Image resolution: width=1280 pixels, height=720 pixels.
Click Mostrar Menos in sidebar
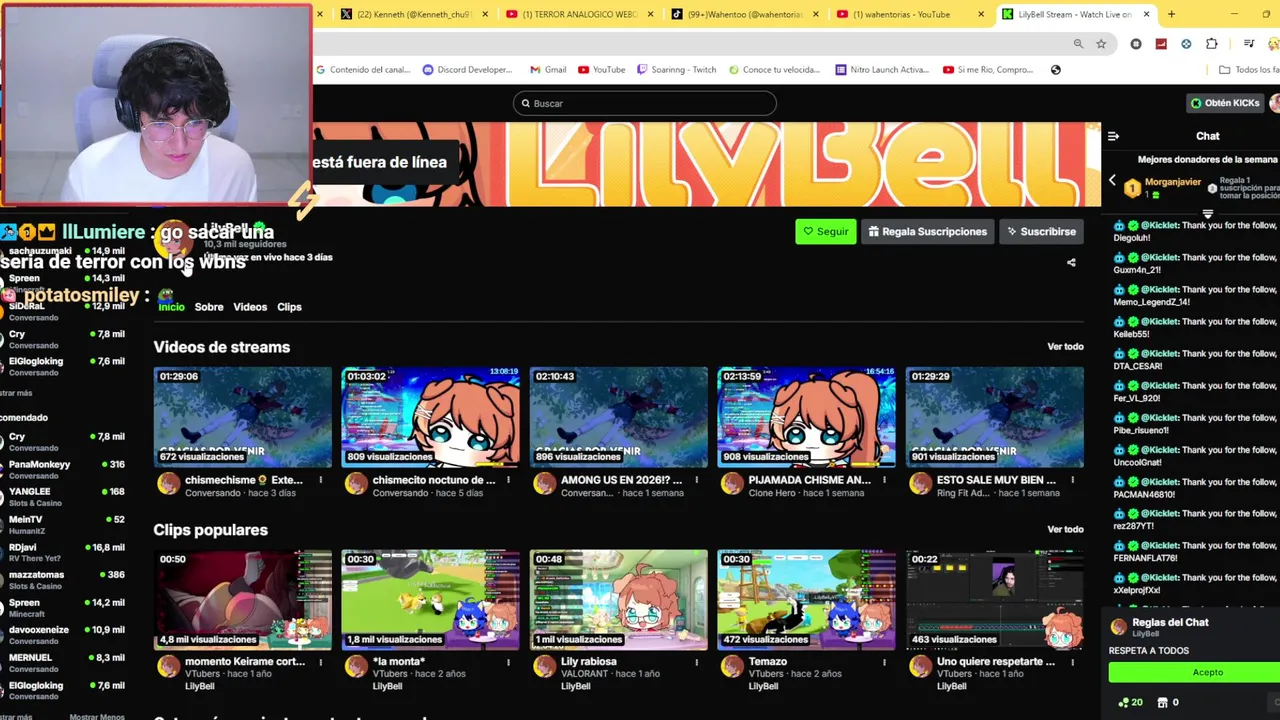coord(97,716)
